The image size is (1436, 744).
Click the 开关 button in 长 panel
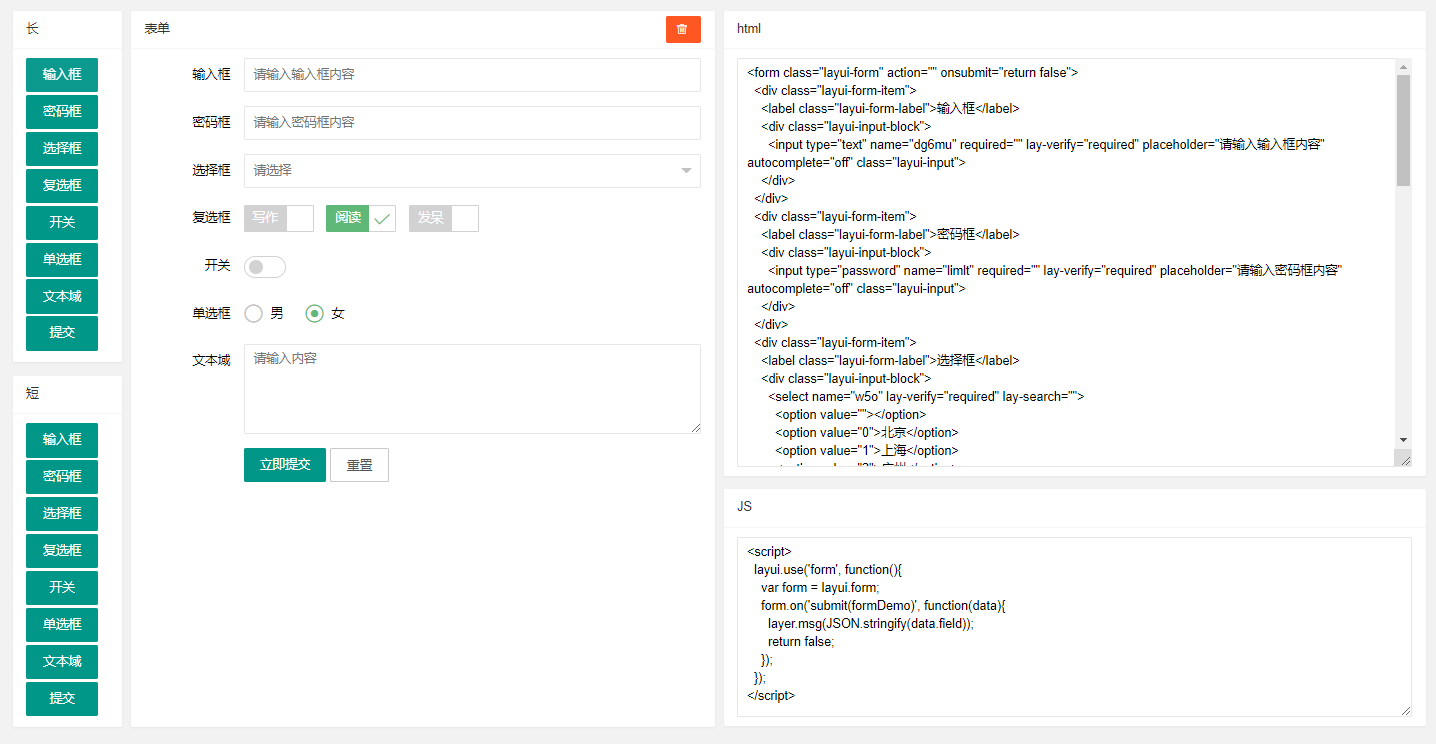(x=62, y=222)
